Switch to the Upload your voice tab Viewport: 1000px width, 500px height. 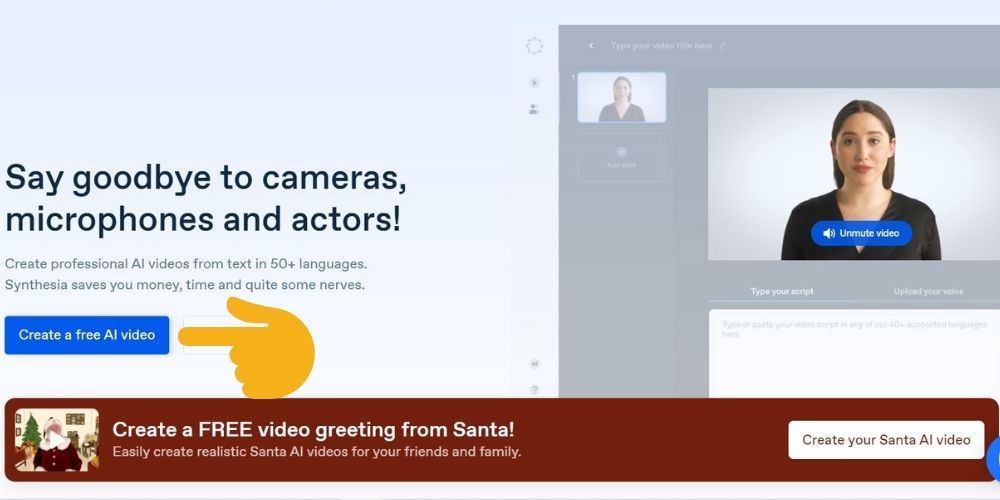[x=928, y=291]
